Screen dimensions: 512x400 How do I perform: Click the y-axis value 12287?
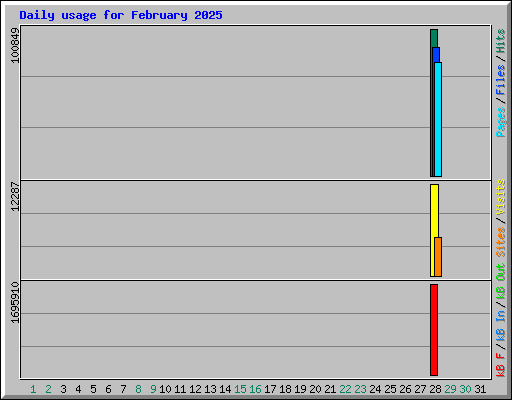coord(15,196)
